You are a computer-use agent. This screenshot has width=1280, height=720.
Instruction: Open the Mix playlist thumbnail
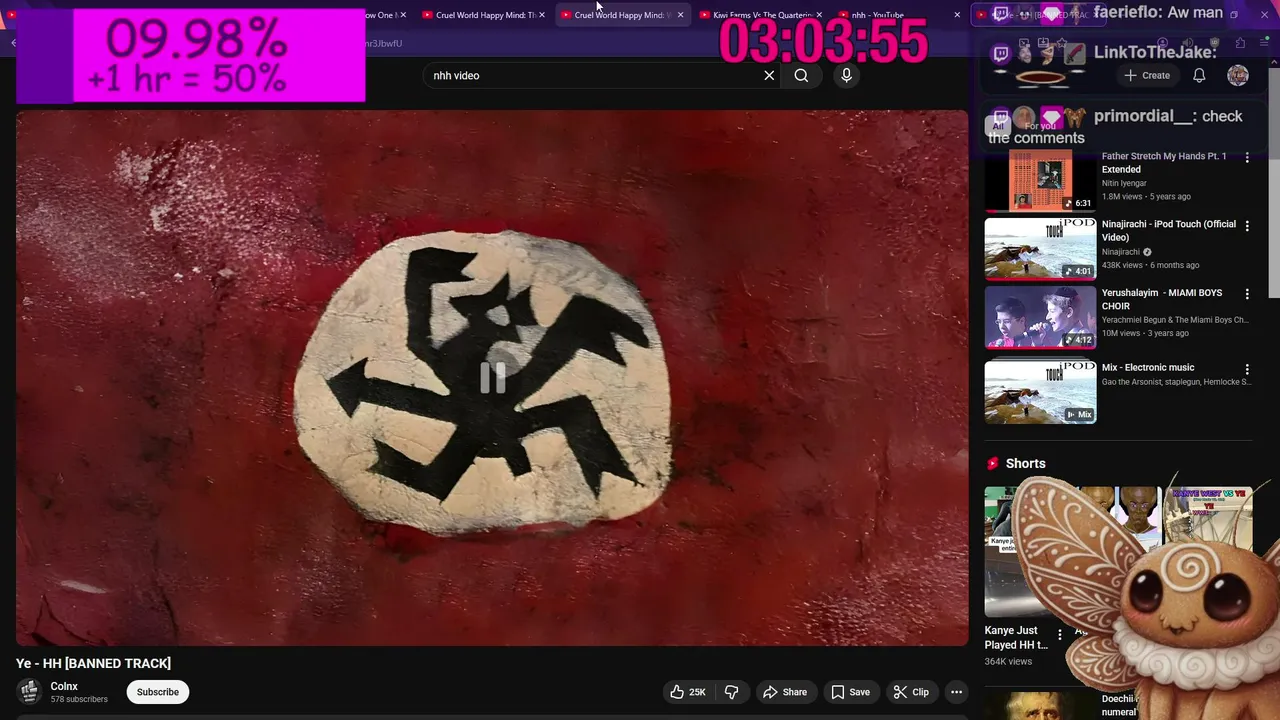pyautogui.click(x=1040, y=392)
